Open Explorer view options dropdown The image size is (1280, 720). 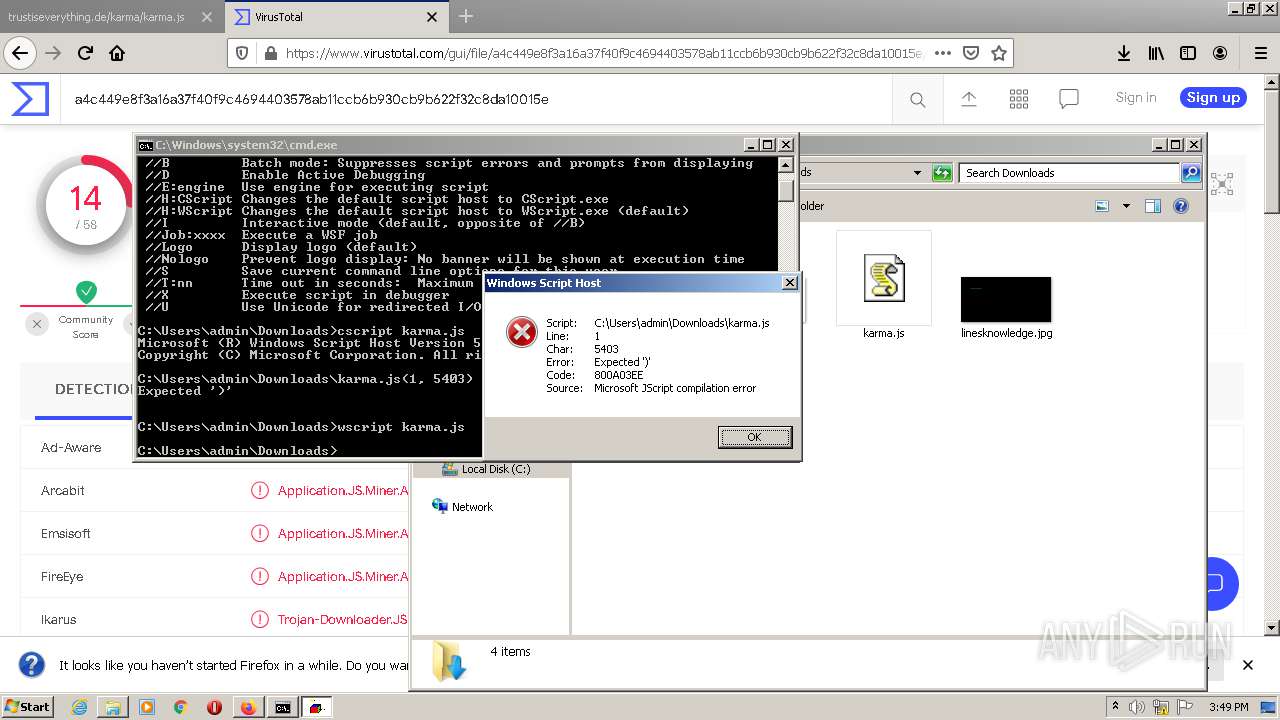tap(1126, 206)
